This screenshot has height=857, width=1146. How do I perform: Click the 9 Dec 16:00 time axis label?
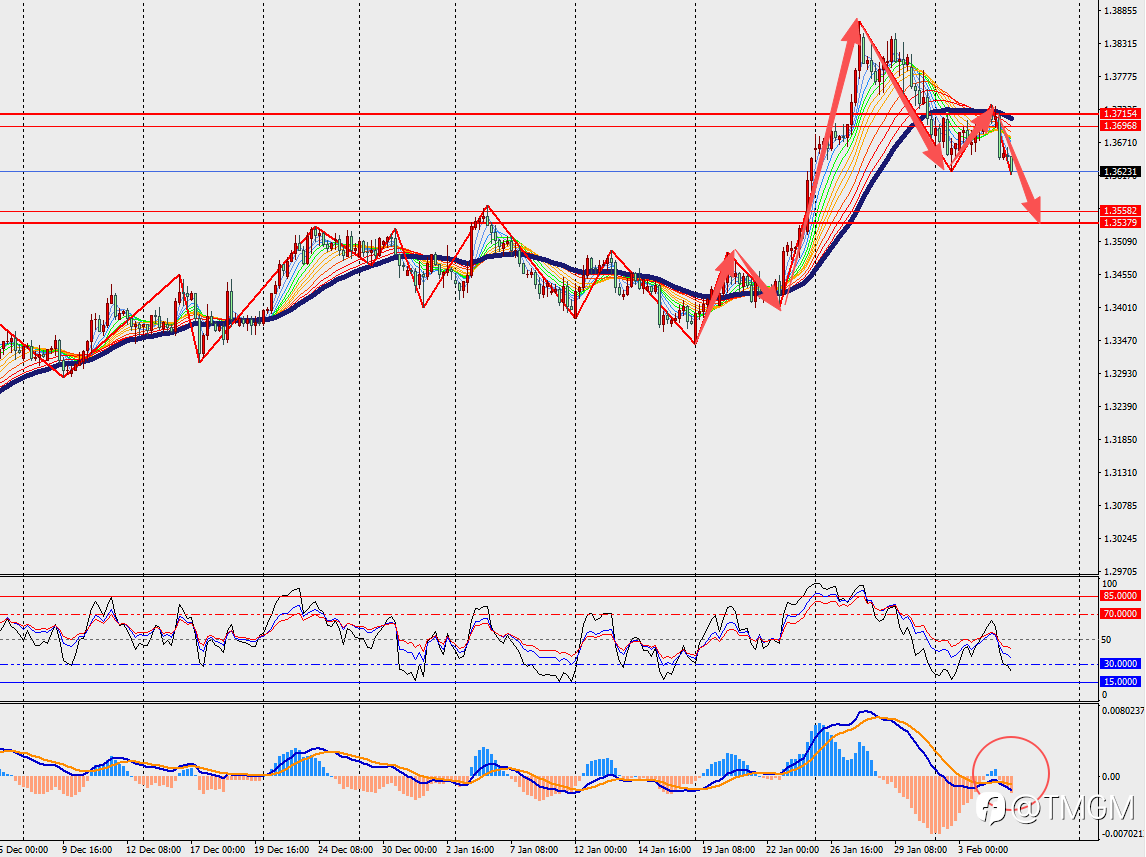click(87, 850)
